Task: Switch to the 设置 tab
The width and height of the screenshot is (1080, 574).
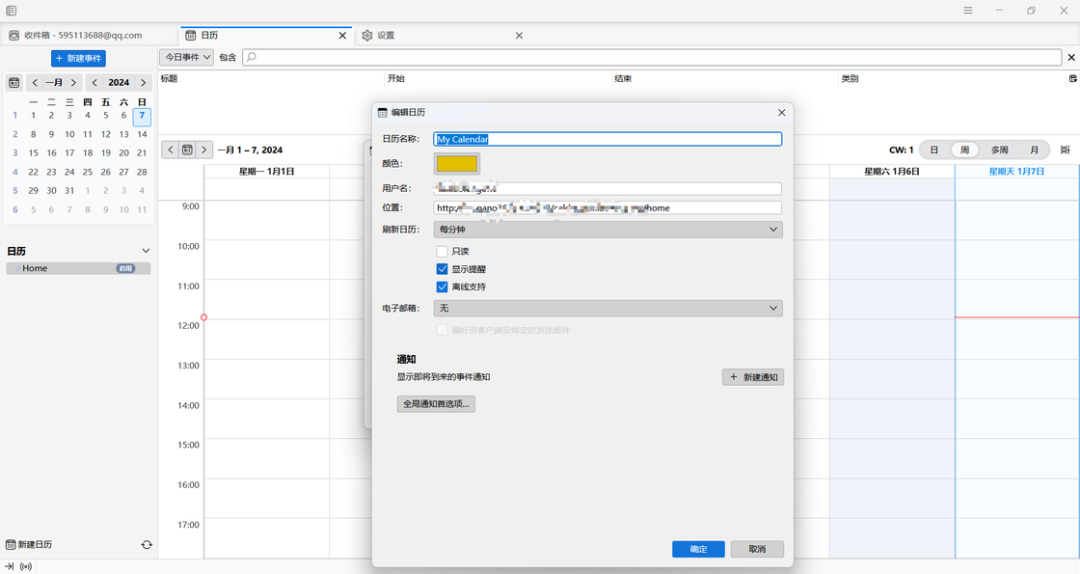Action: [441, 35]
